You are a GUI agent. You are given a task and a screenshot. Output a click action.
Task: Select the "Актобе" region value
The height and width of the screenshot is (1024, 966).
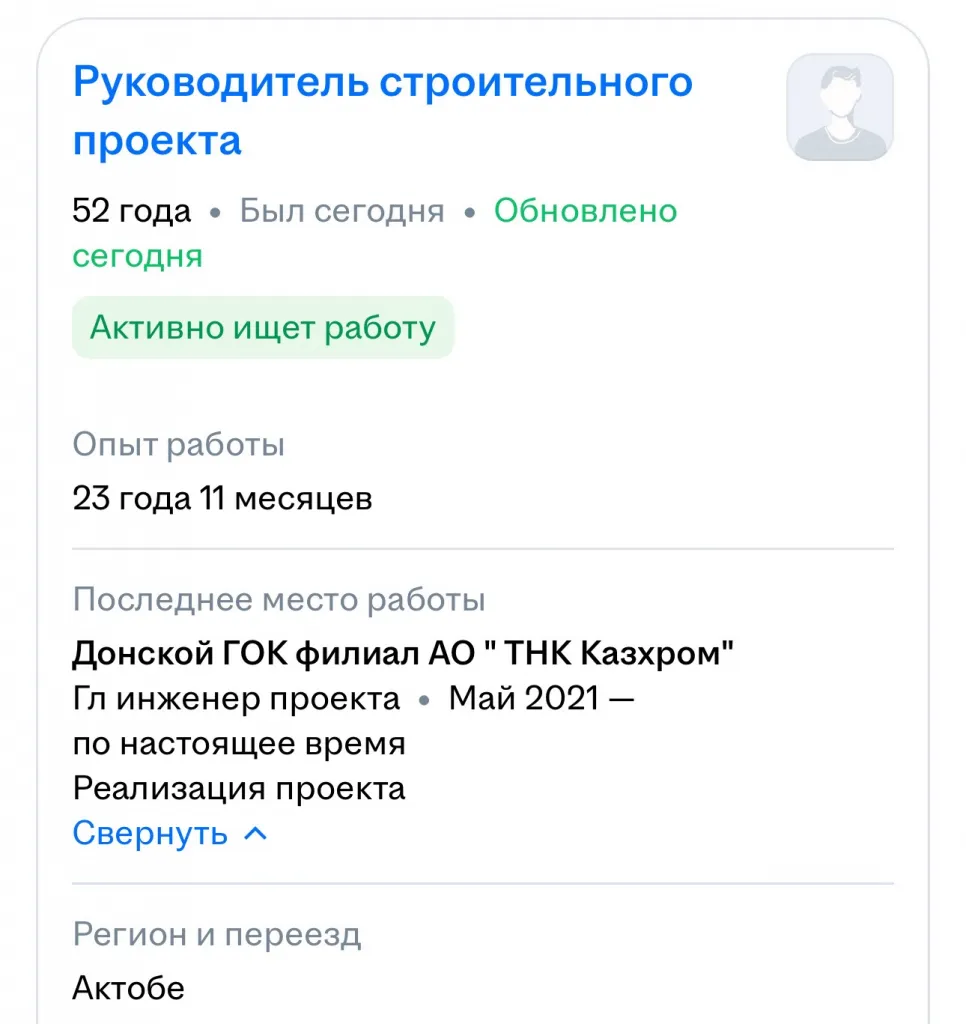coord(129,988)
